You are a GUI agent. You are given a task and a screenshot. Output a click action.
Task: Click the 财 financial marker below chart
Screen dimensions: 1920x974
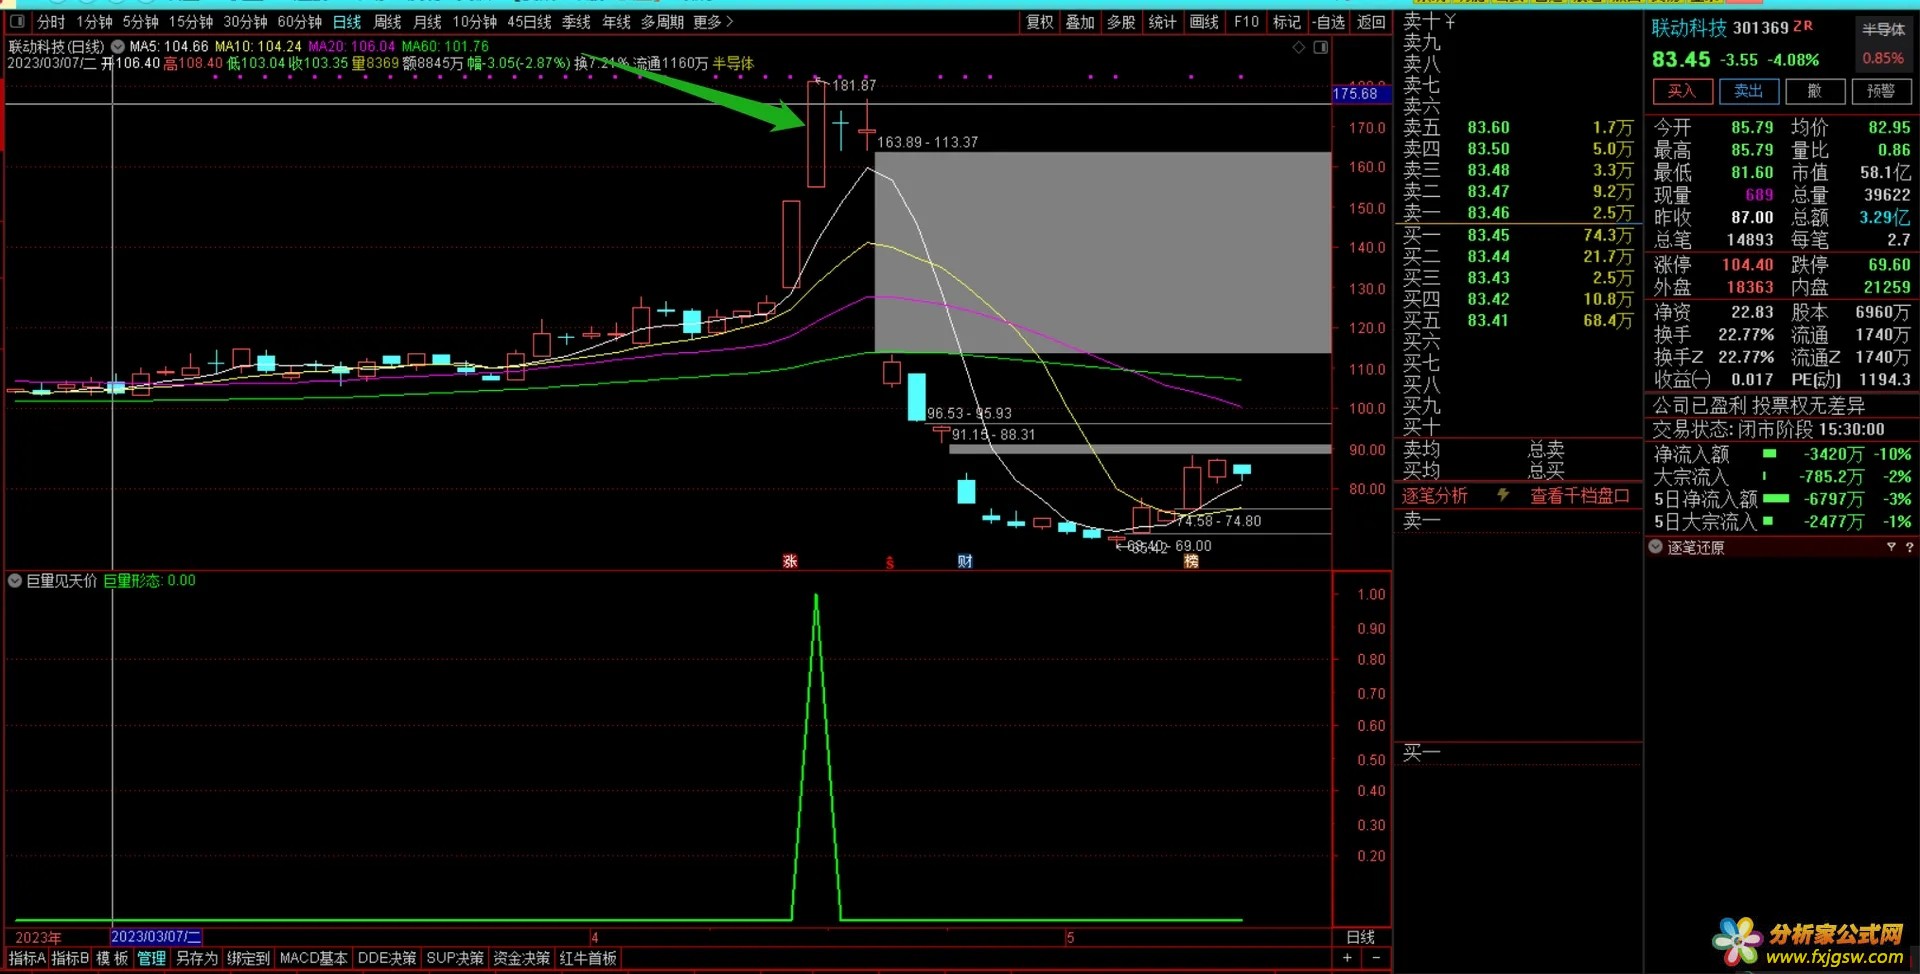coord(965,561)
